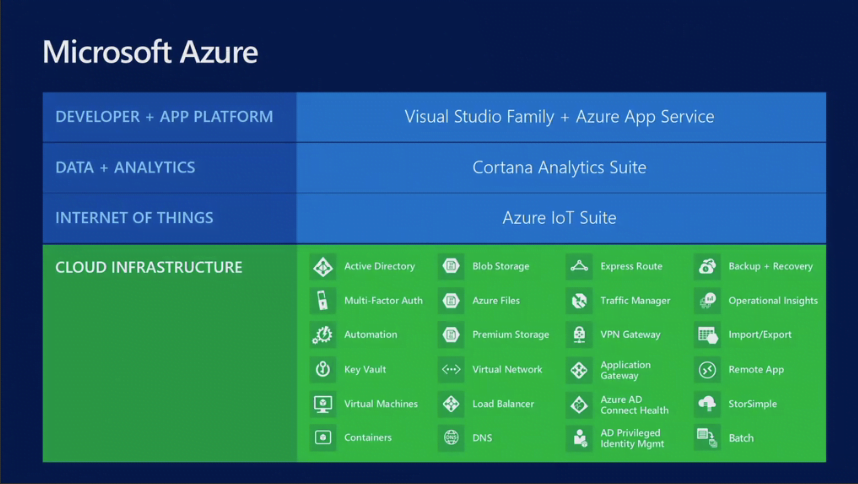Click the AD Privileged Identity Mgmt icon
Screen dimensions: 858x484
pos(579,438)
